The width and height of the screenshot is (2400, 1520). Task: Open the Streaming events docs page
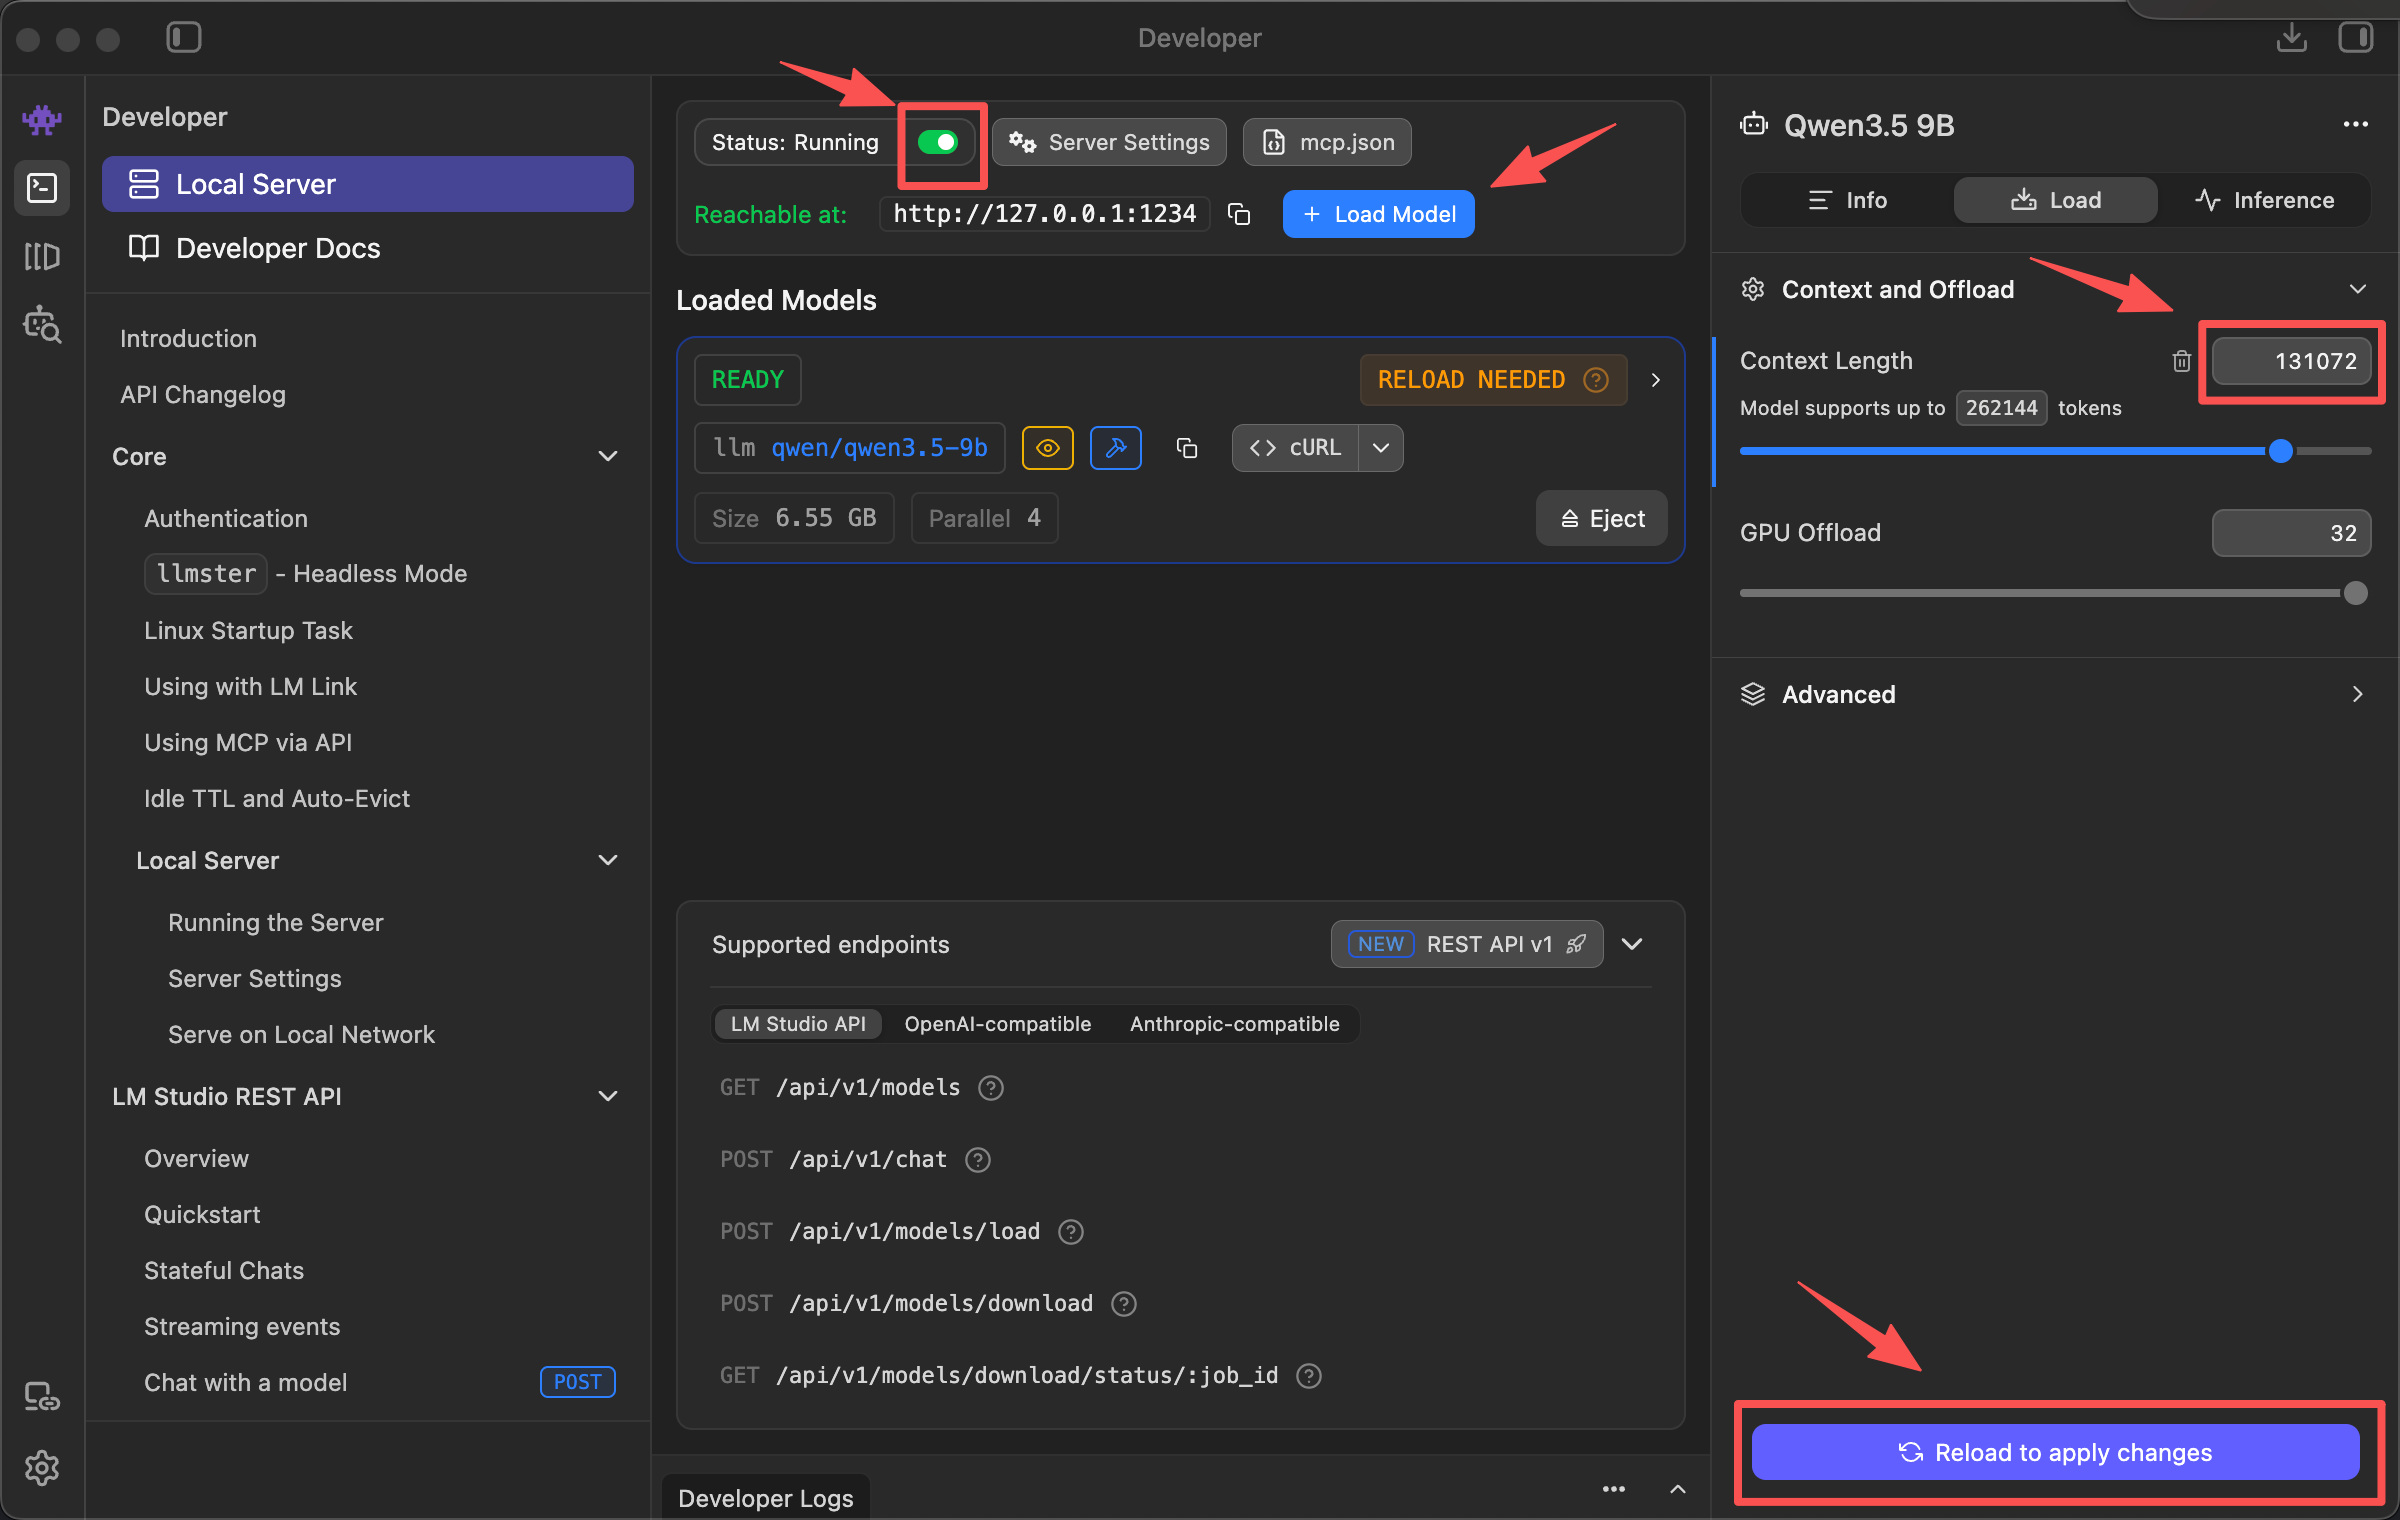tap(242, 1327)
